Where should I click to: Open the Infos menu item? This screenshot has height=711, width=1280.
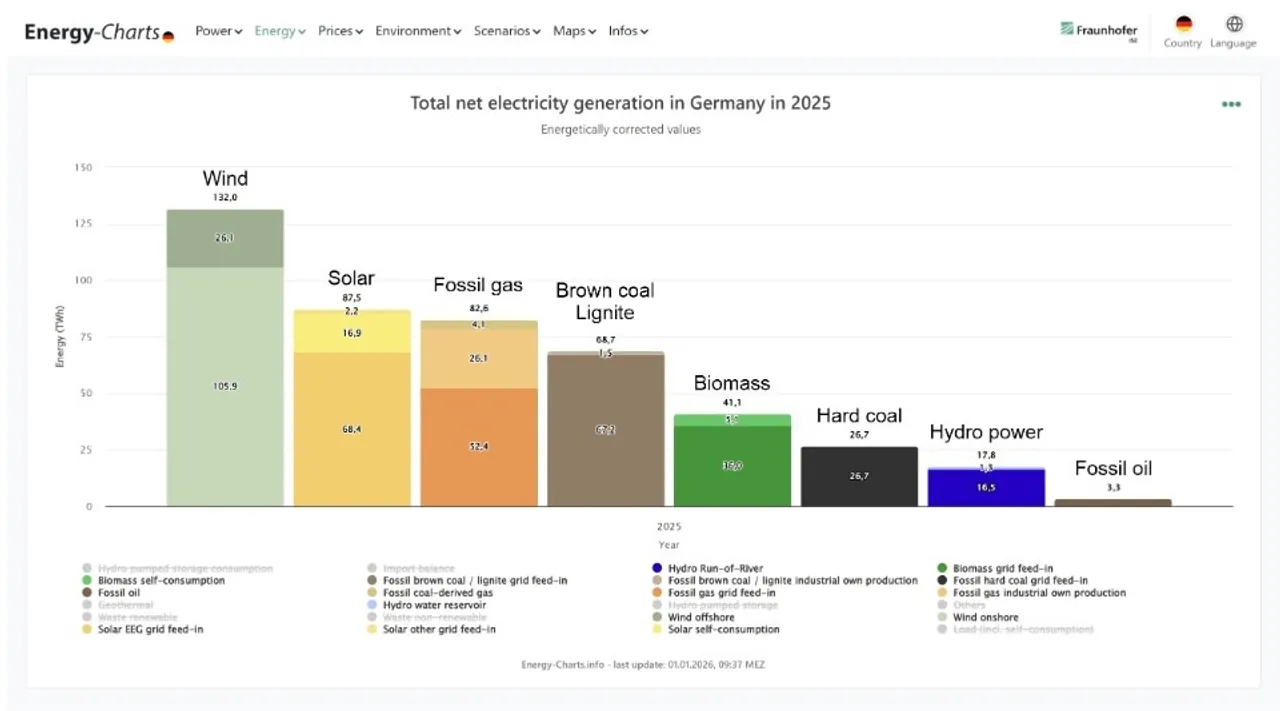click(628, 31)
